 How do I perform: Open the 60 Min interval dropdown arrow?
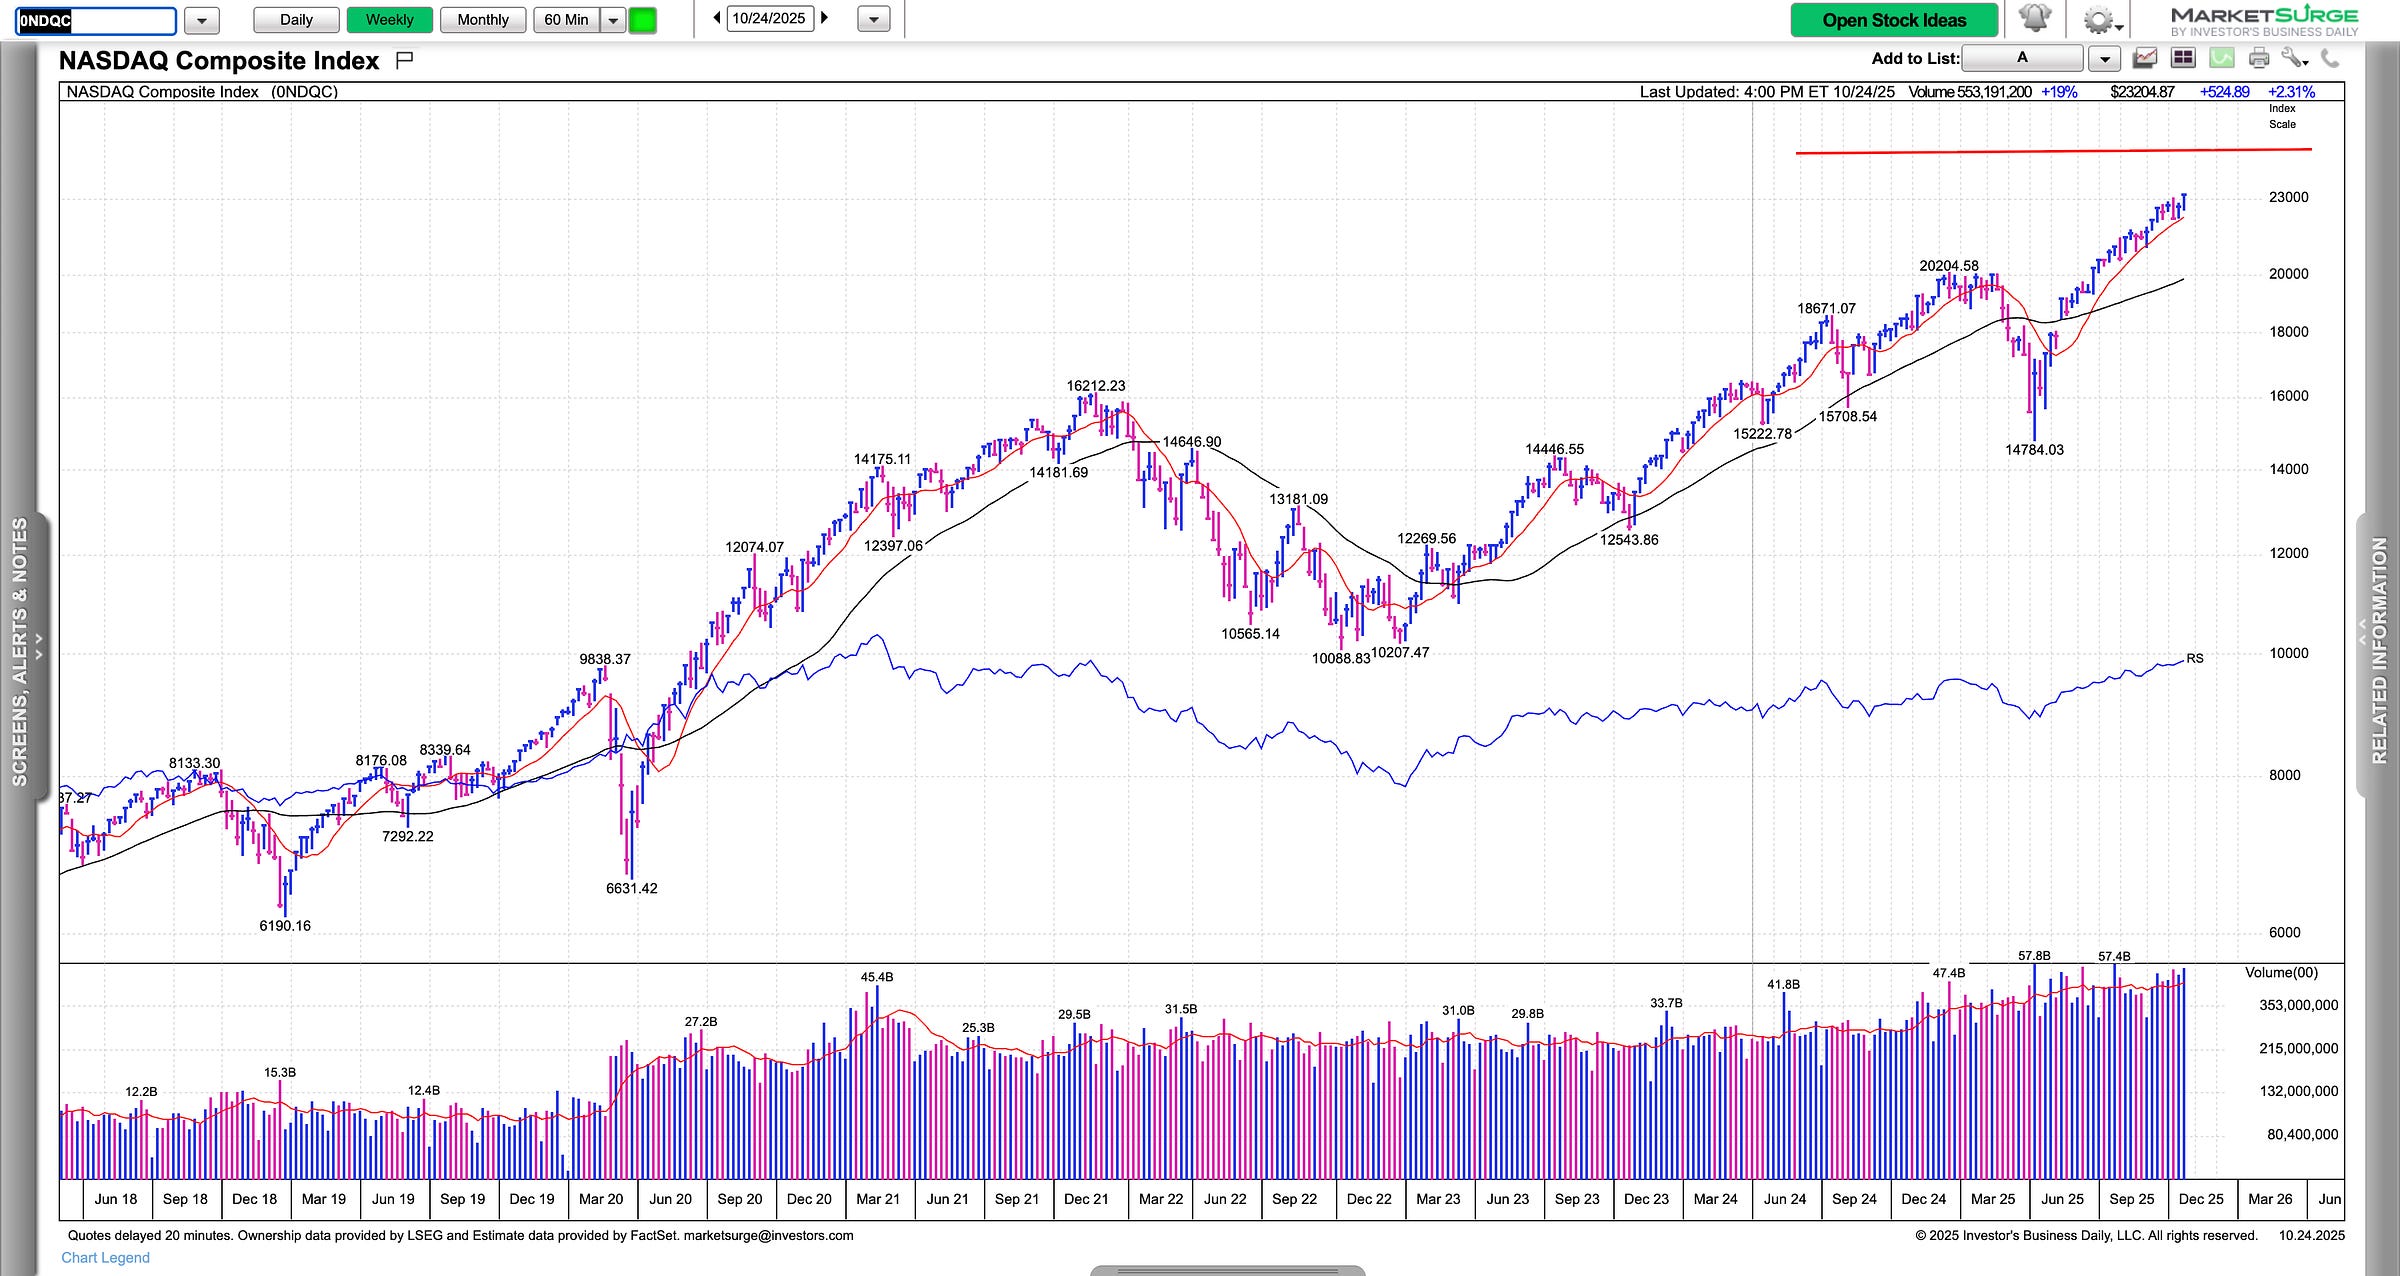click(x=613, y=20)
